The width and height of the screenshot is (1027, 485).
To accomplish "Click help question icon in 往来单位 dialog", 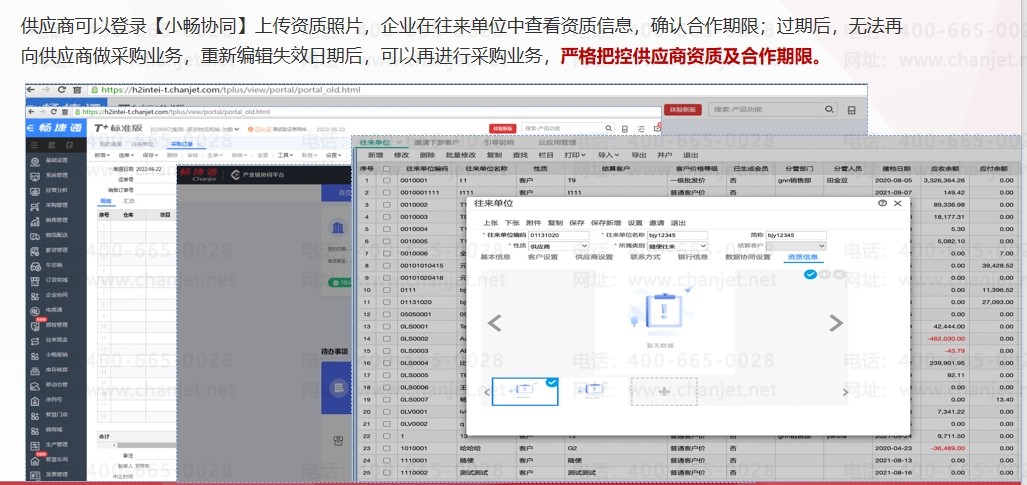I will click(x=882, y=204).
